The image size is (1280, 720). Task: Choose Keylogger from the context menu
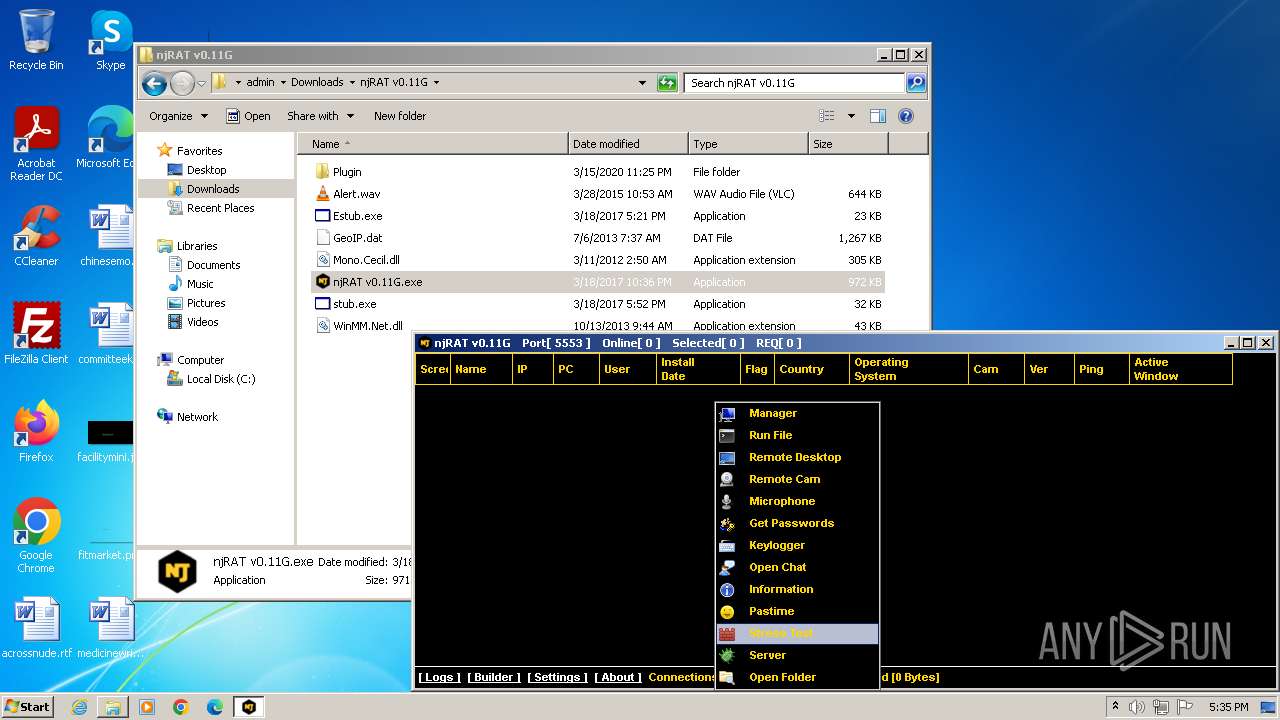797,545
